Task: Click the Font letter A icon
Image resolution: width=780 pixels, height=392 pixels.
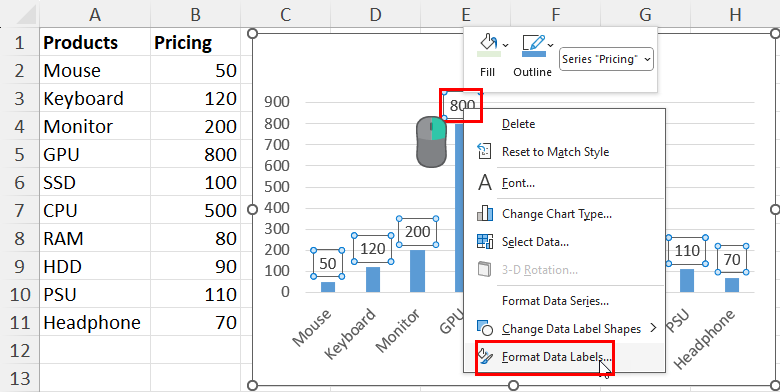Action: click(x=485, y=183)
